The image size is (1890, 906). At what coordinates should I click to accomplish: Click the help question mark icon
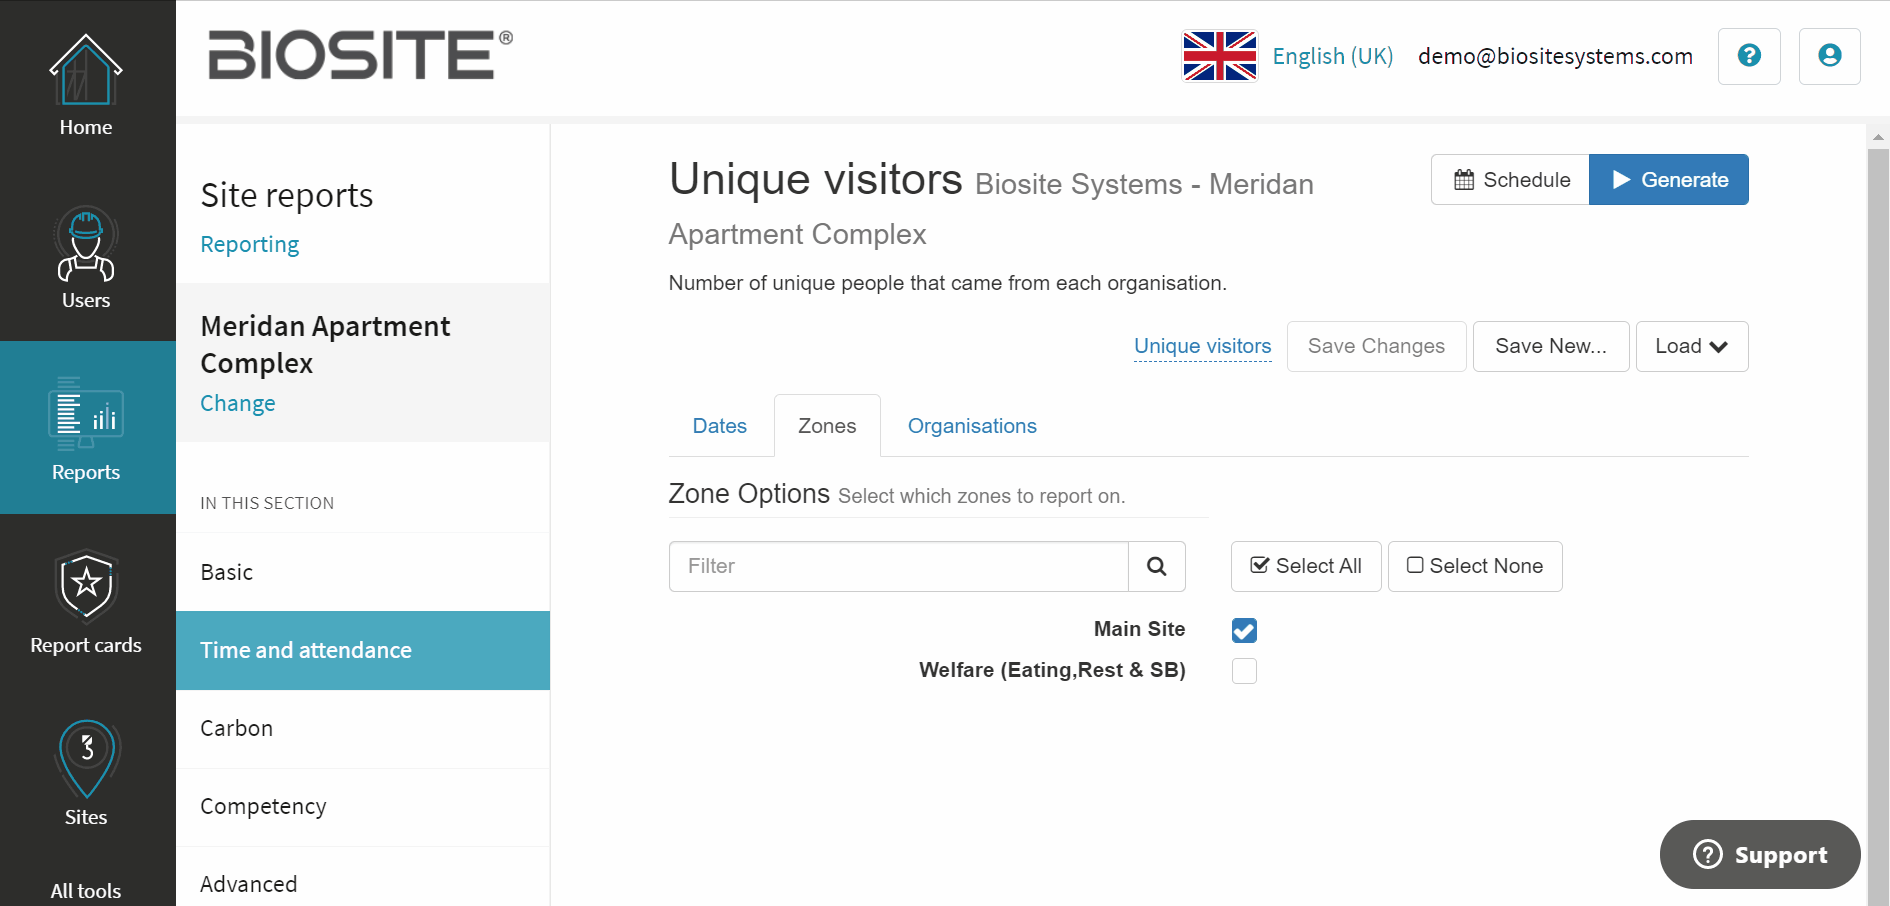[x=1749, y=56]
